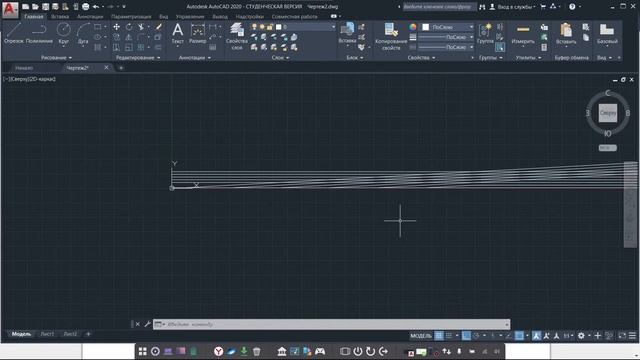Expand the Слои panel

pyautogui.click(x=280, y=58)
